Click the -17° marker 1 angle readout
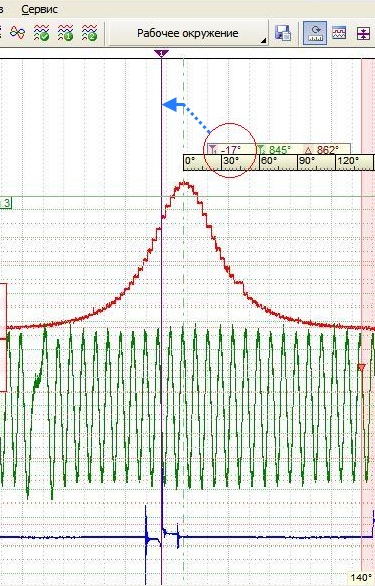The height and width of the screenshot is (586, 375). point(225,150)
